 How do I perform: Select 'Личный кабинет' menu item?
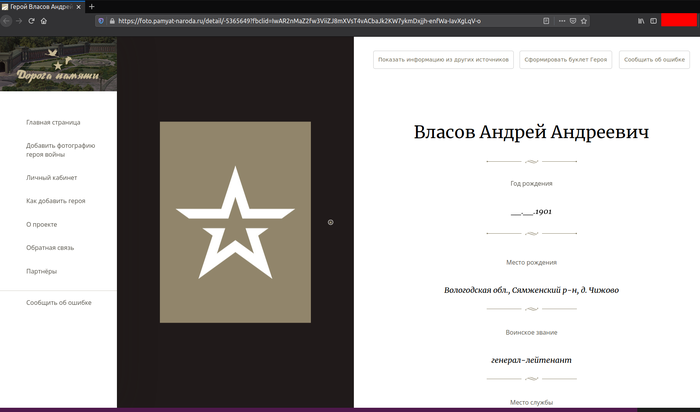[x=51, y=178]
